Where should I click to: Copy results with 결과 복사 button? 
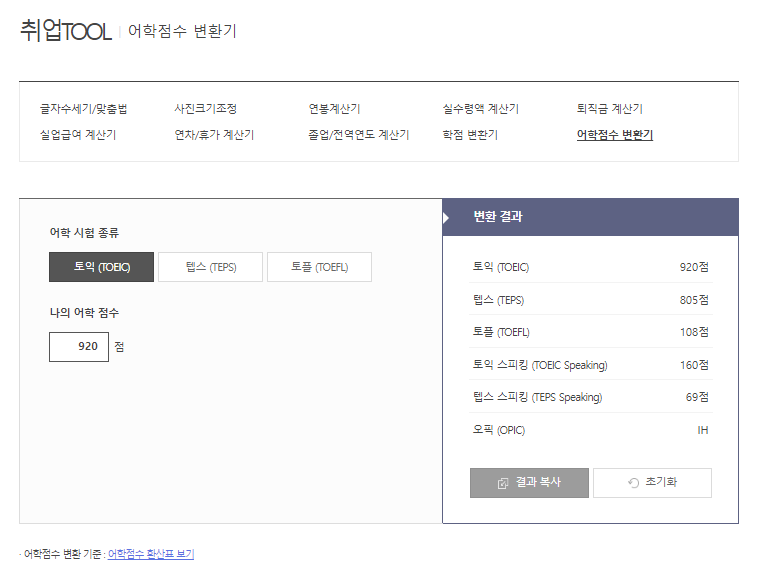529,483
